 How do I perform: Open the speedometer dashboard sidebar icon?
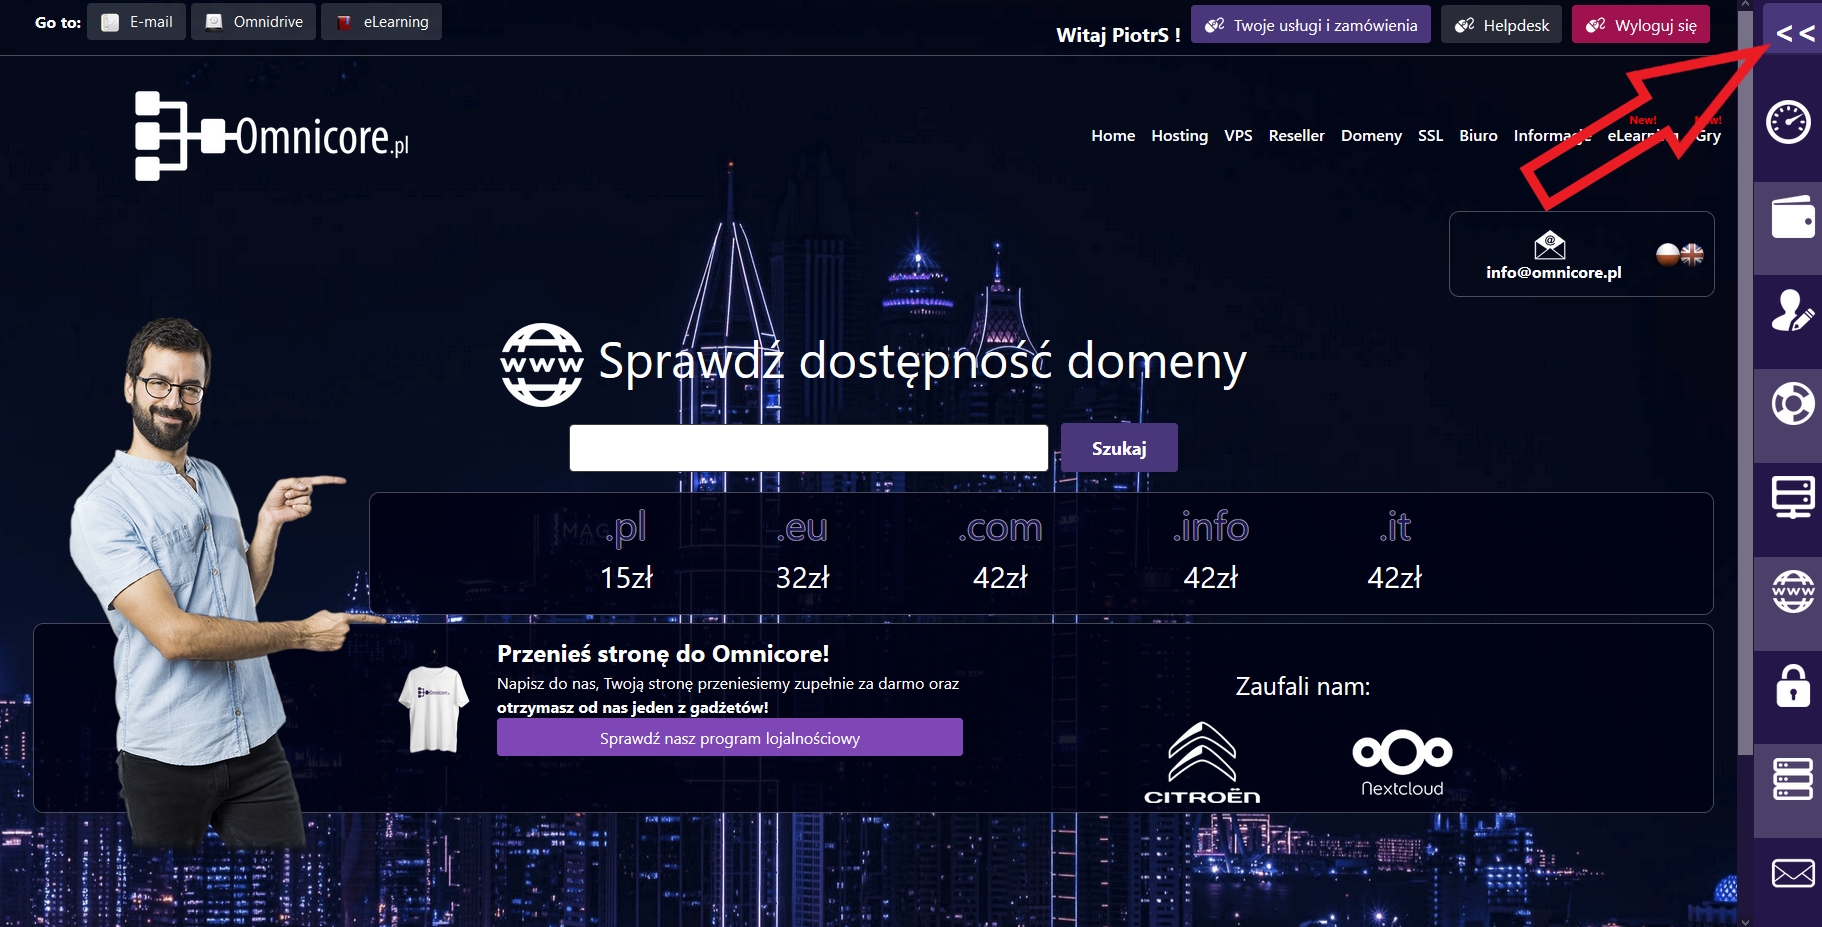tap(1789, 123)
